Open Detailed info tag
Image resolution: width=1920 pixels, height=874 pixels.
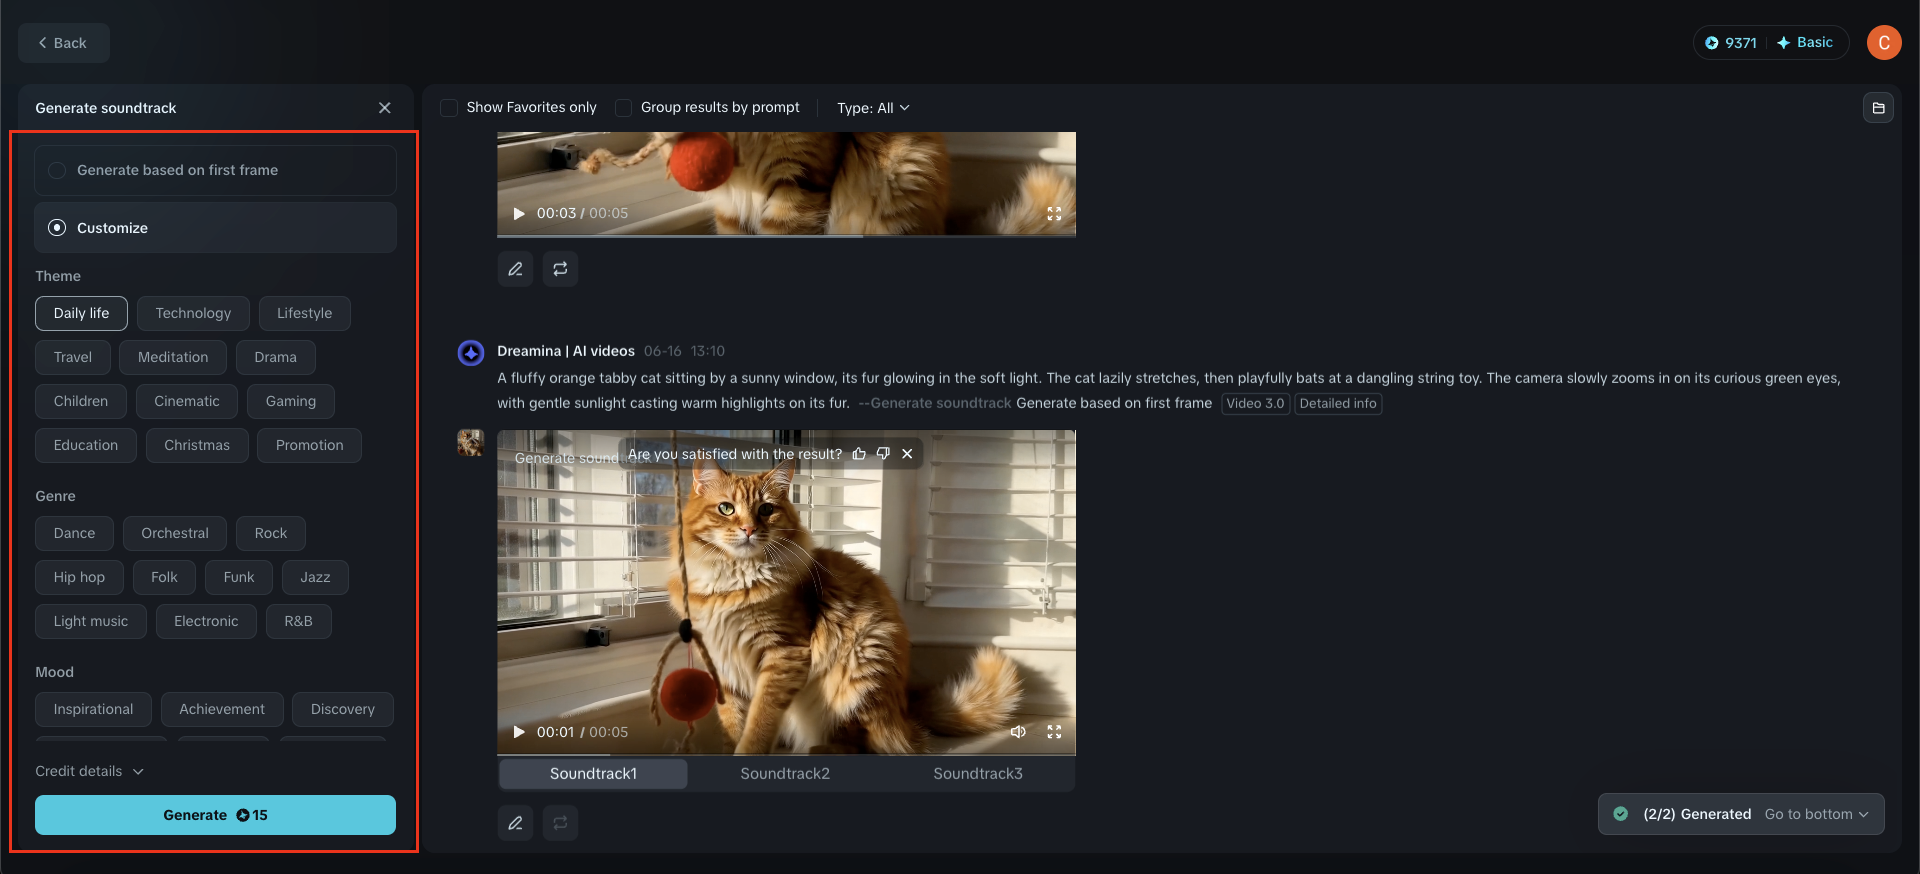pos(1338,404)
